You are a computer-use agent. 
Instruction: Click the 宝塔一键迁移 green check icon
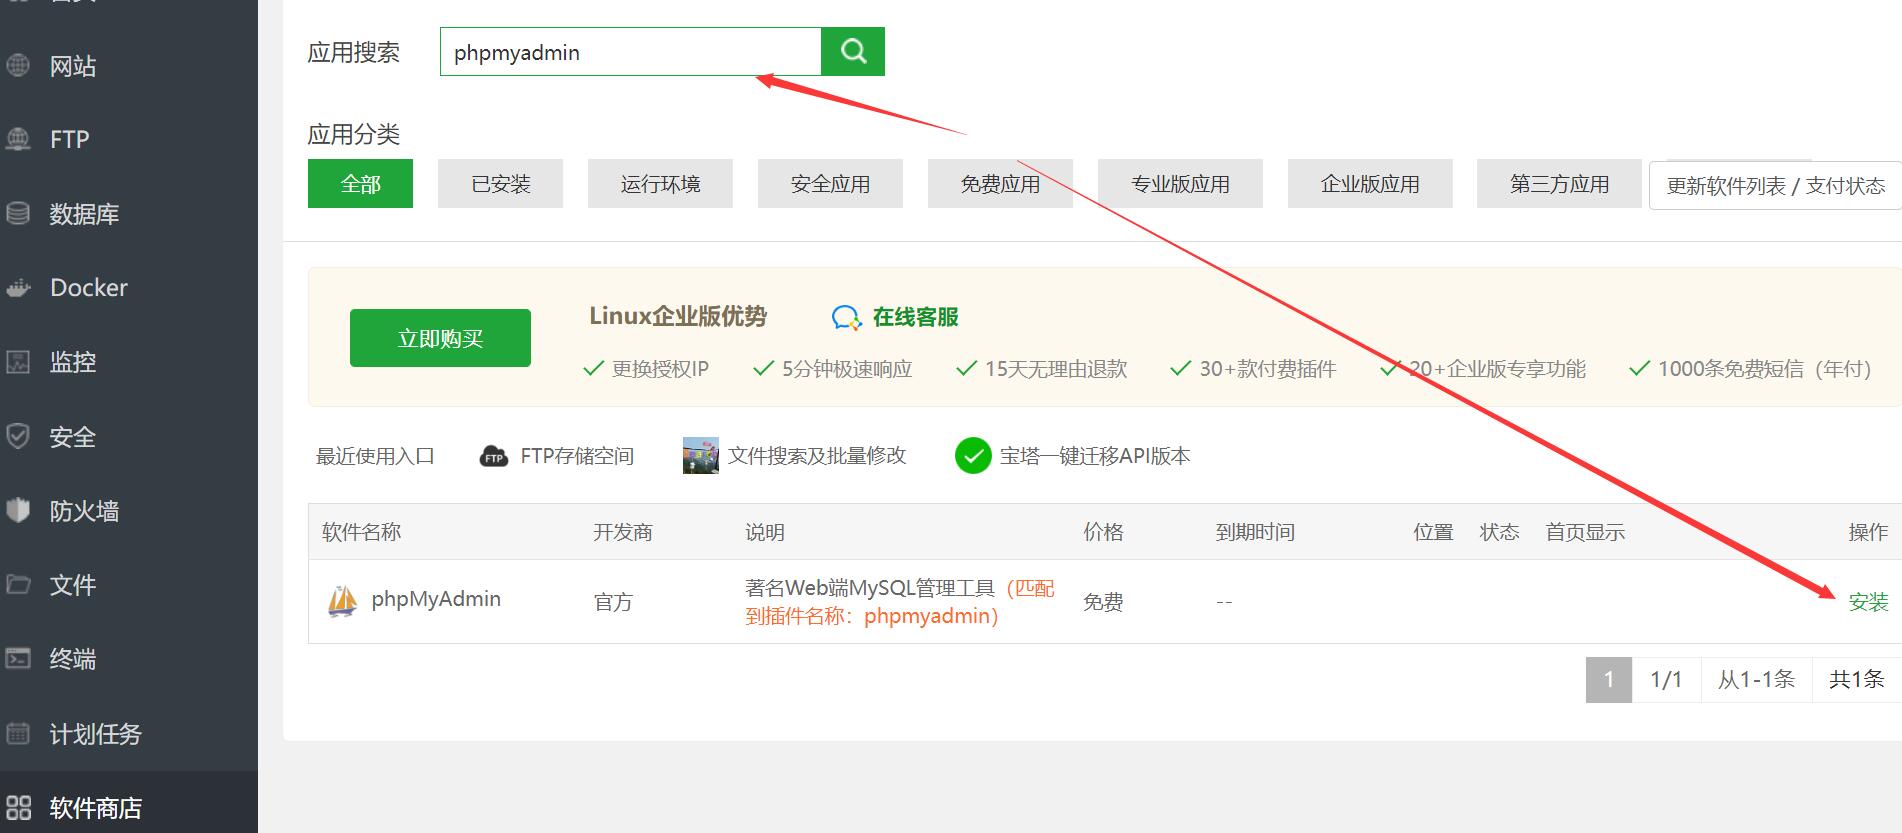coord(973,456)
